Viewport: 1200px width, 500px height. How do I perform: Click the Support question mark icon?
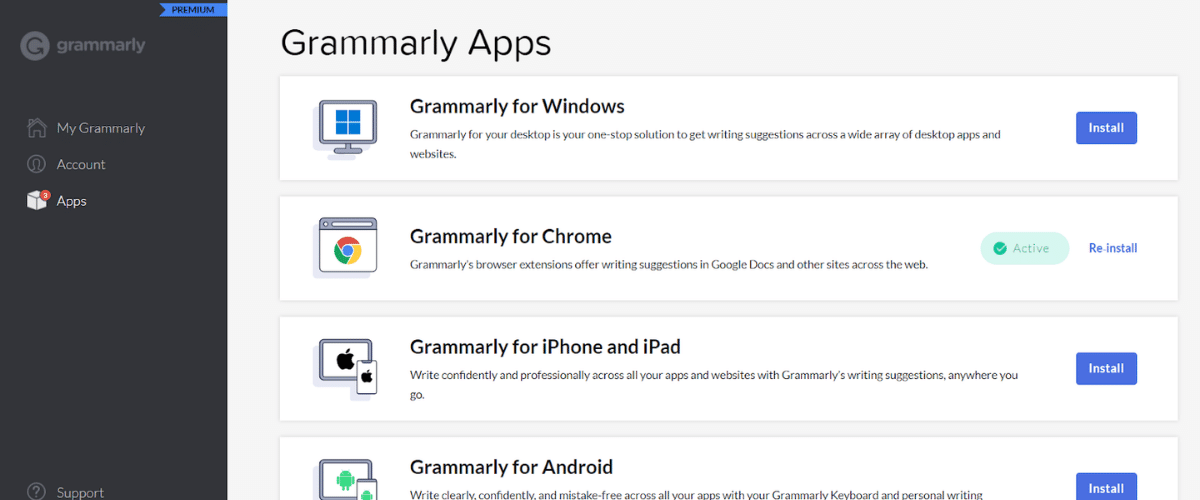(37, 492)
